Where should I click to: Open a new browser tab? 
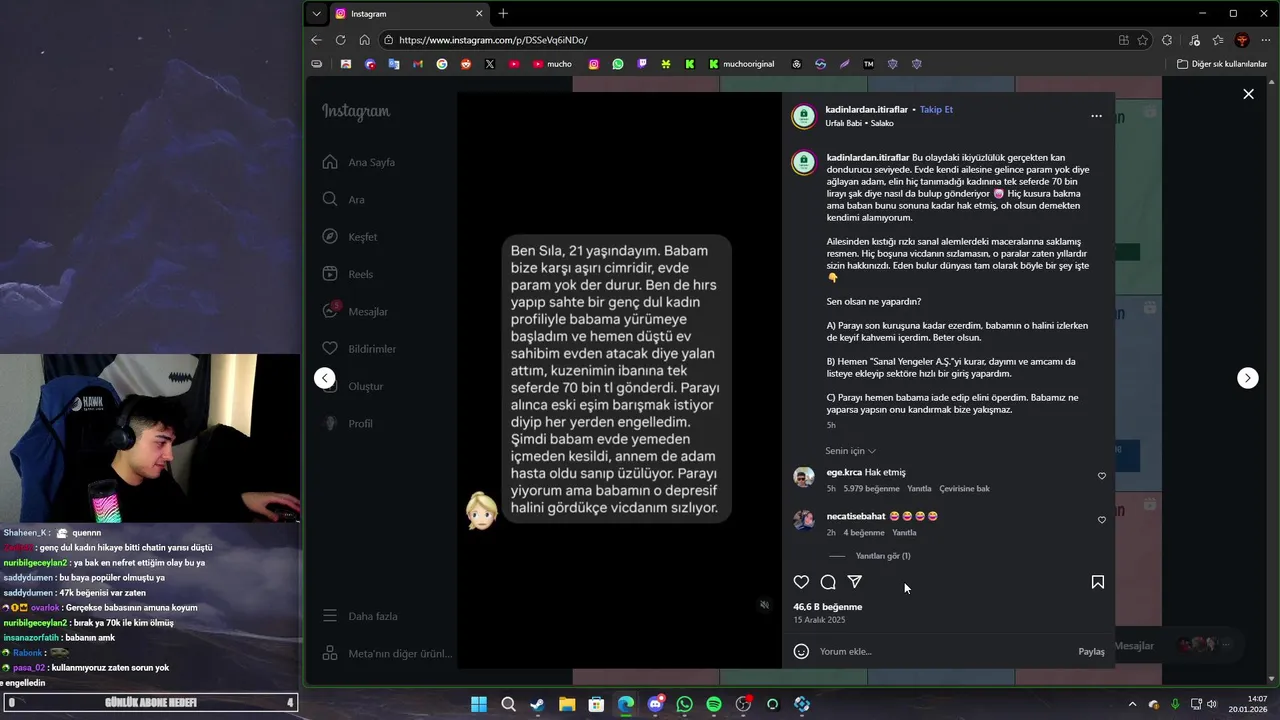(503, 14)
